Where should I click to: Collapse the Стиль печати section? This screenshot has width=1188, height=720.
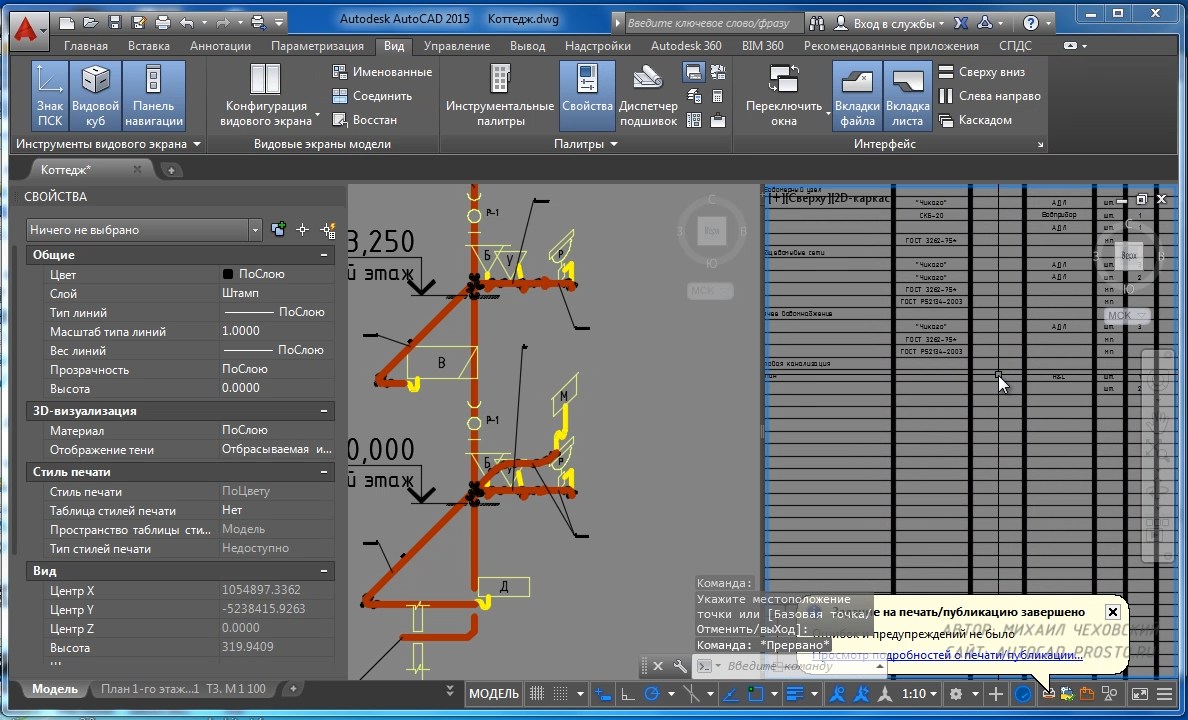pyautogui.click(x=324, y=472)
